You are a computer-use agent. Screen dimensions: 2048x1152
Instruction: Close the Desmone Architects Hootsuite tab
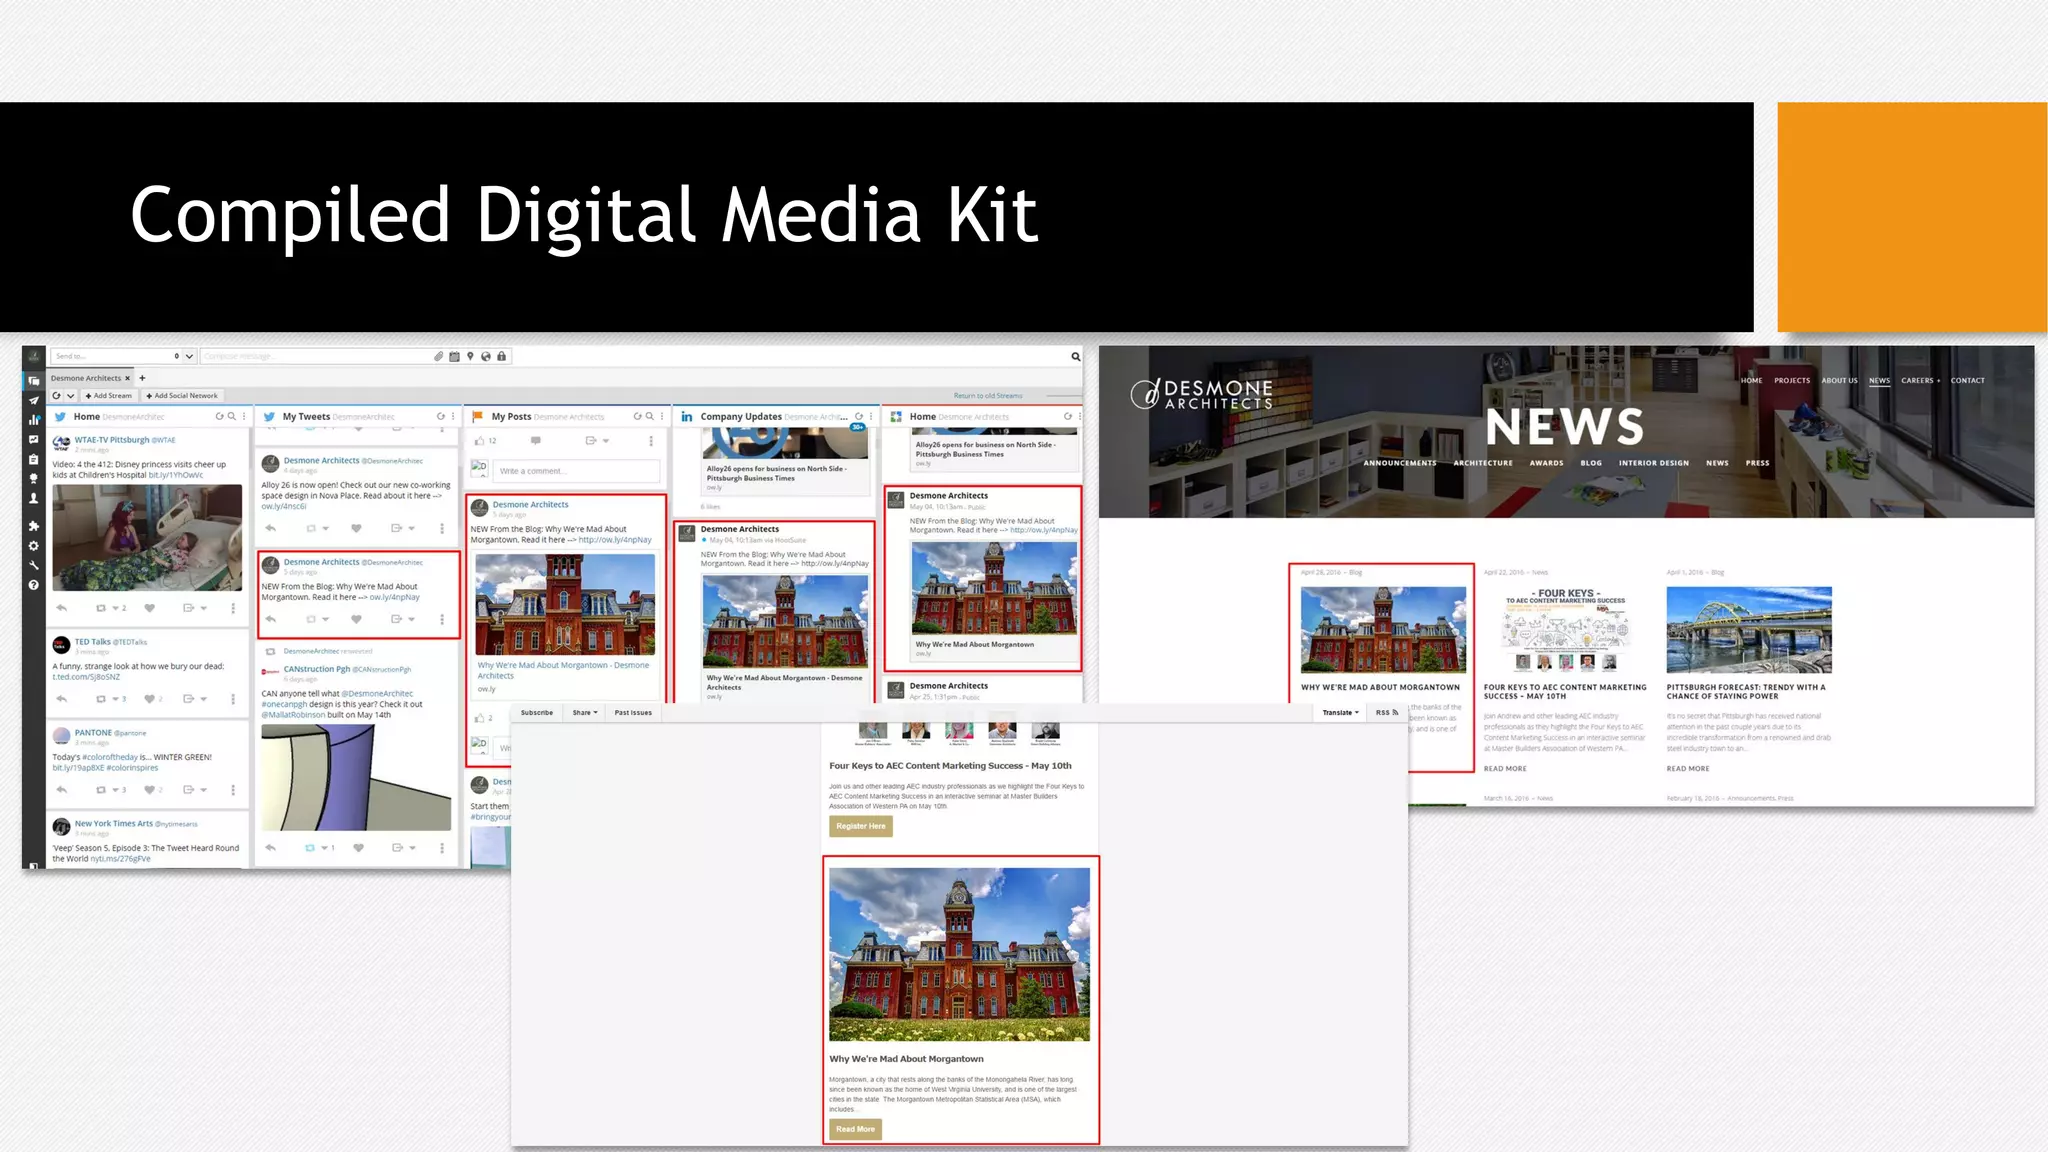click(128, 379)
